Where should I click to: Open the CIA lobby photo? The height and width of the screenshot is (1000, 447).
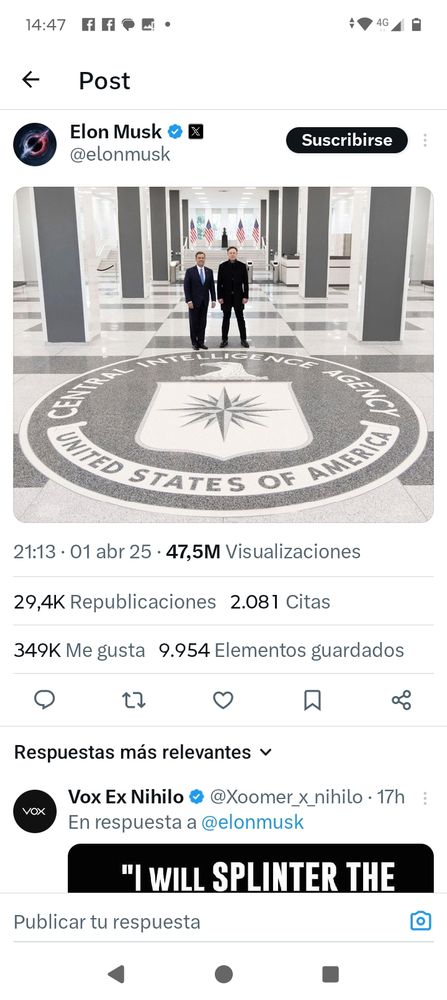pyautogui.click(x=223, y=355)
